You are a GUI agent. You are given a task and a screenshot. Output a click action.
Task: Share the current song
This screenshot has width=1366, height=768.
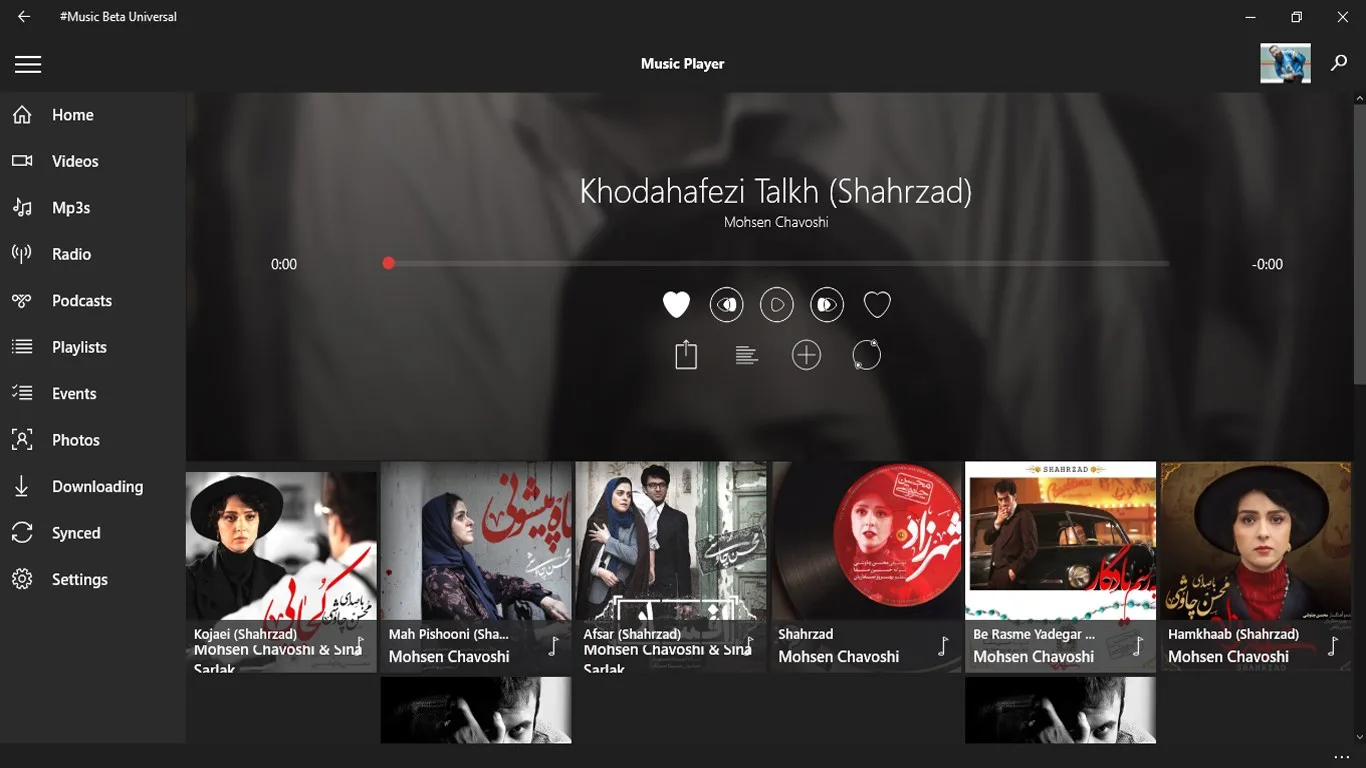click(686, 355)
